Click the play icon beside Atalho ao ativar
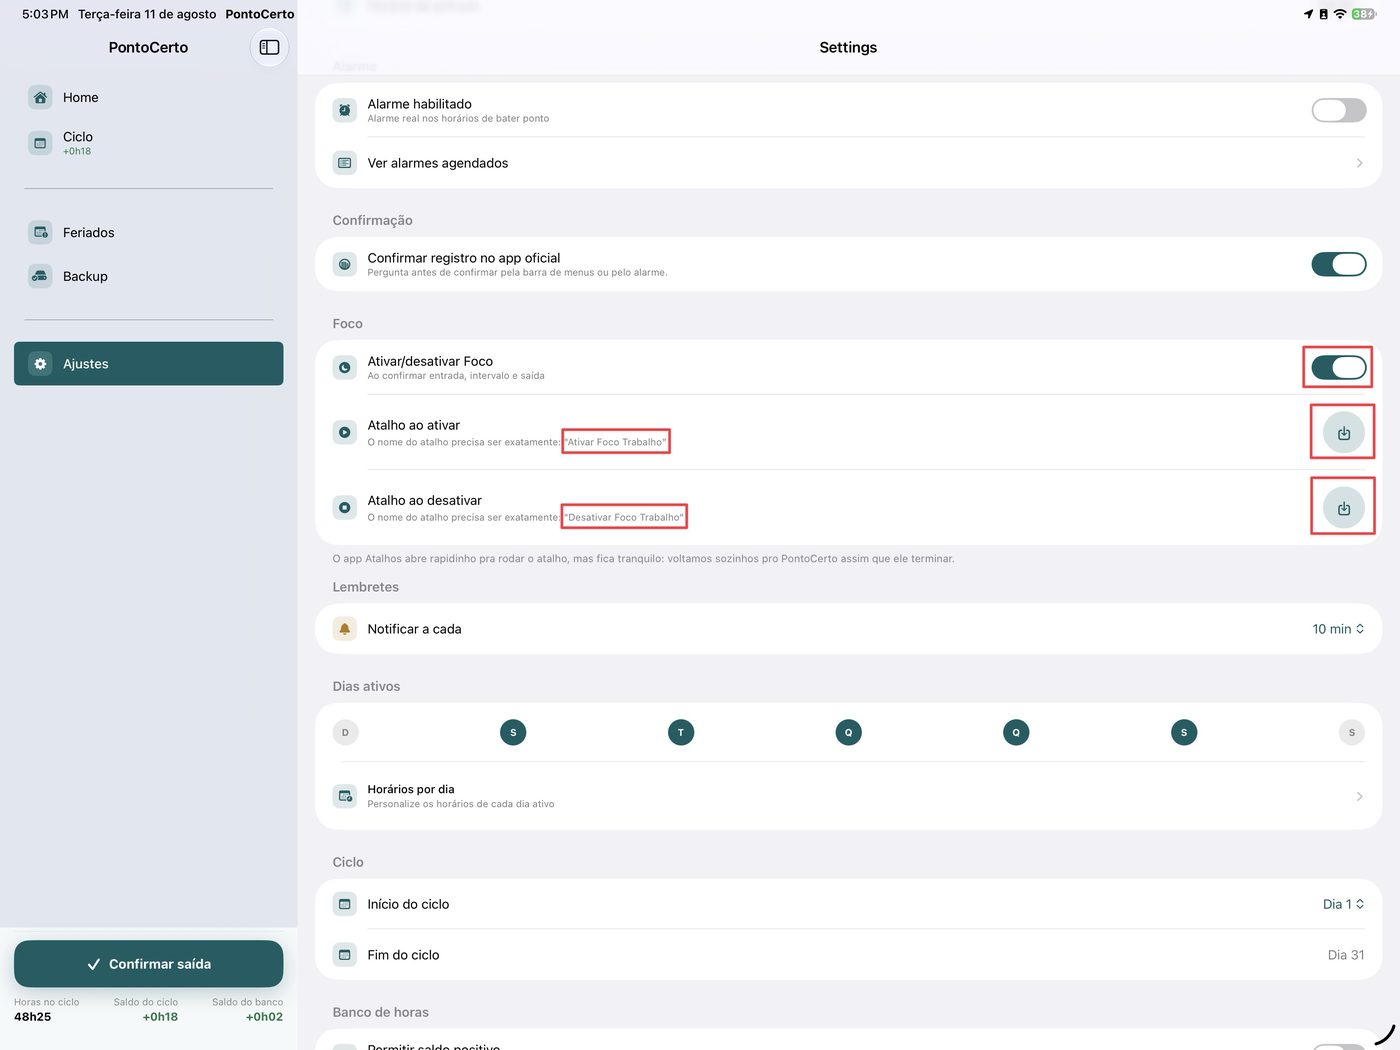 click(345, 432)
